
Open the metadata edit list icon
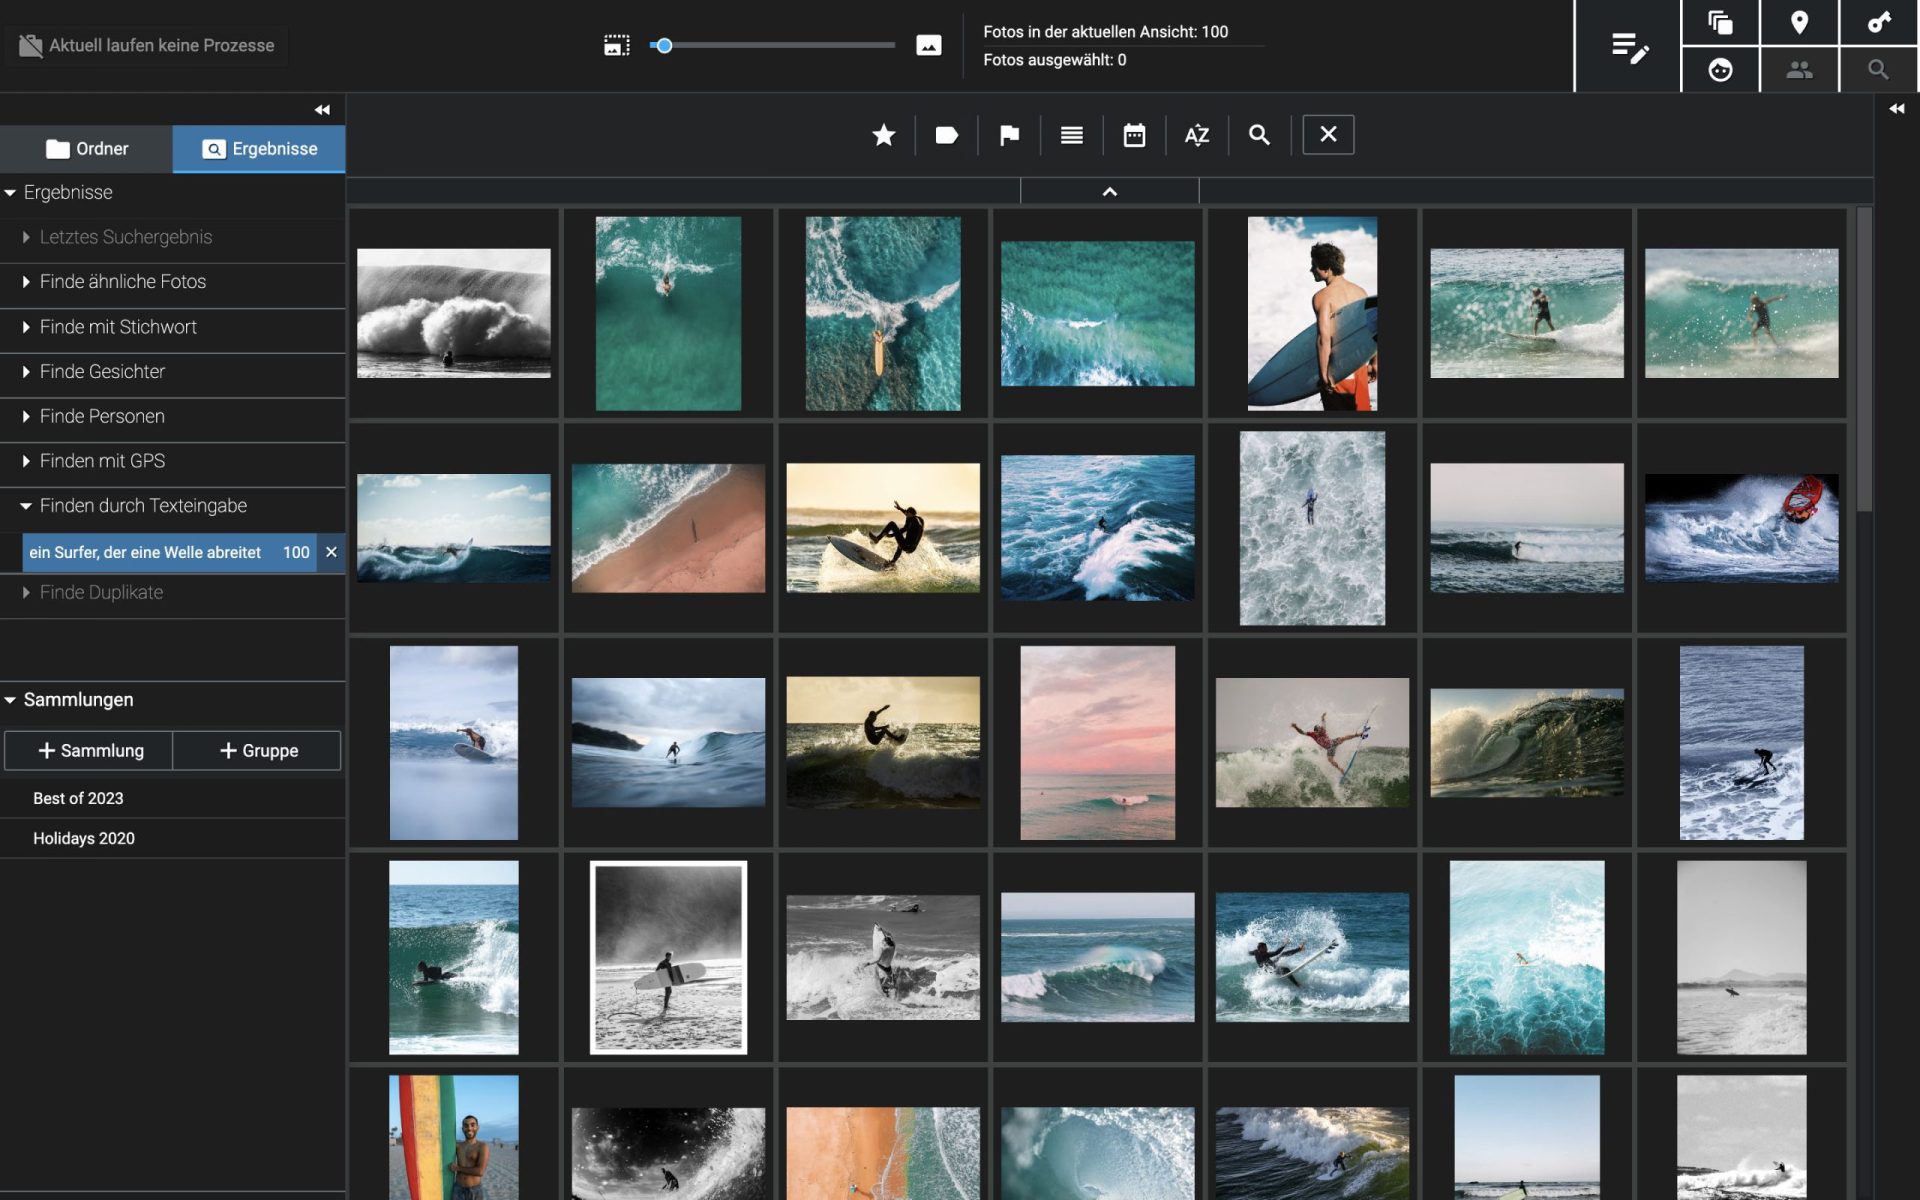tap(1629, 47)
